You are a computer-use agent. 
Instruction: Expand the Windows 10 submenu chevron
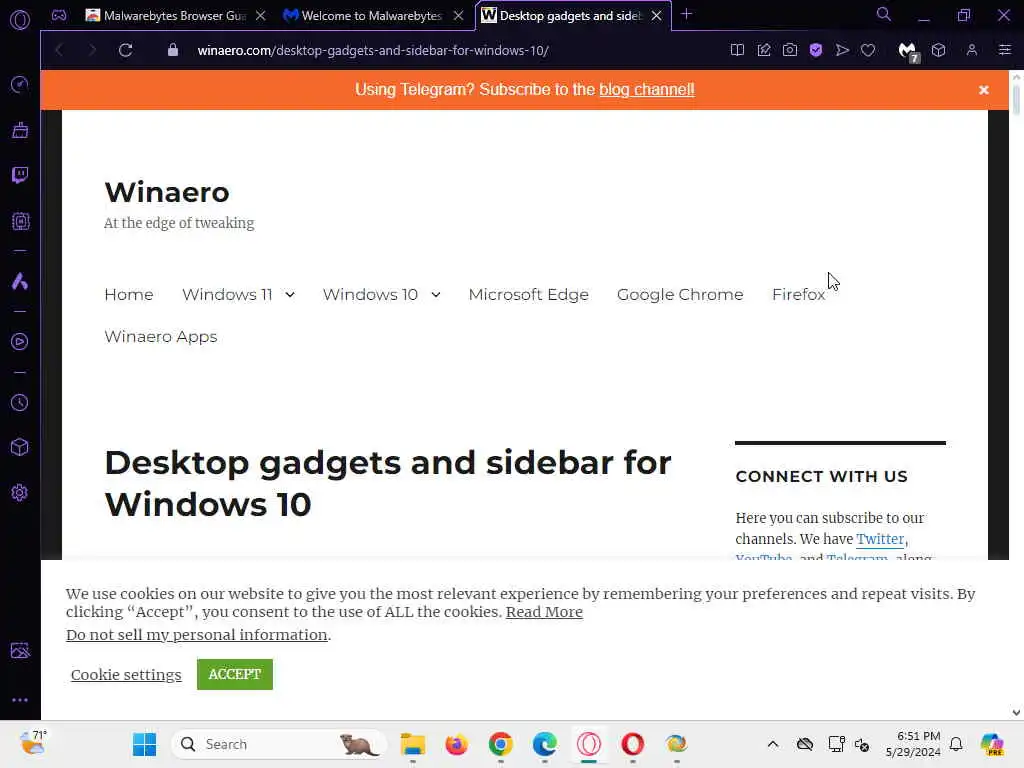pyautogui.click(x=436, y=295)
